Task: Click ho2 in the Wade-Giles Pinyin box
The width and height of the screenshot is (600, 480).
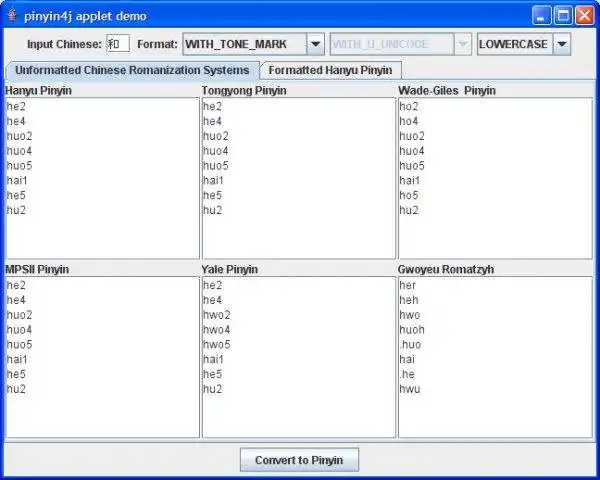Action: point(409,106)
